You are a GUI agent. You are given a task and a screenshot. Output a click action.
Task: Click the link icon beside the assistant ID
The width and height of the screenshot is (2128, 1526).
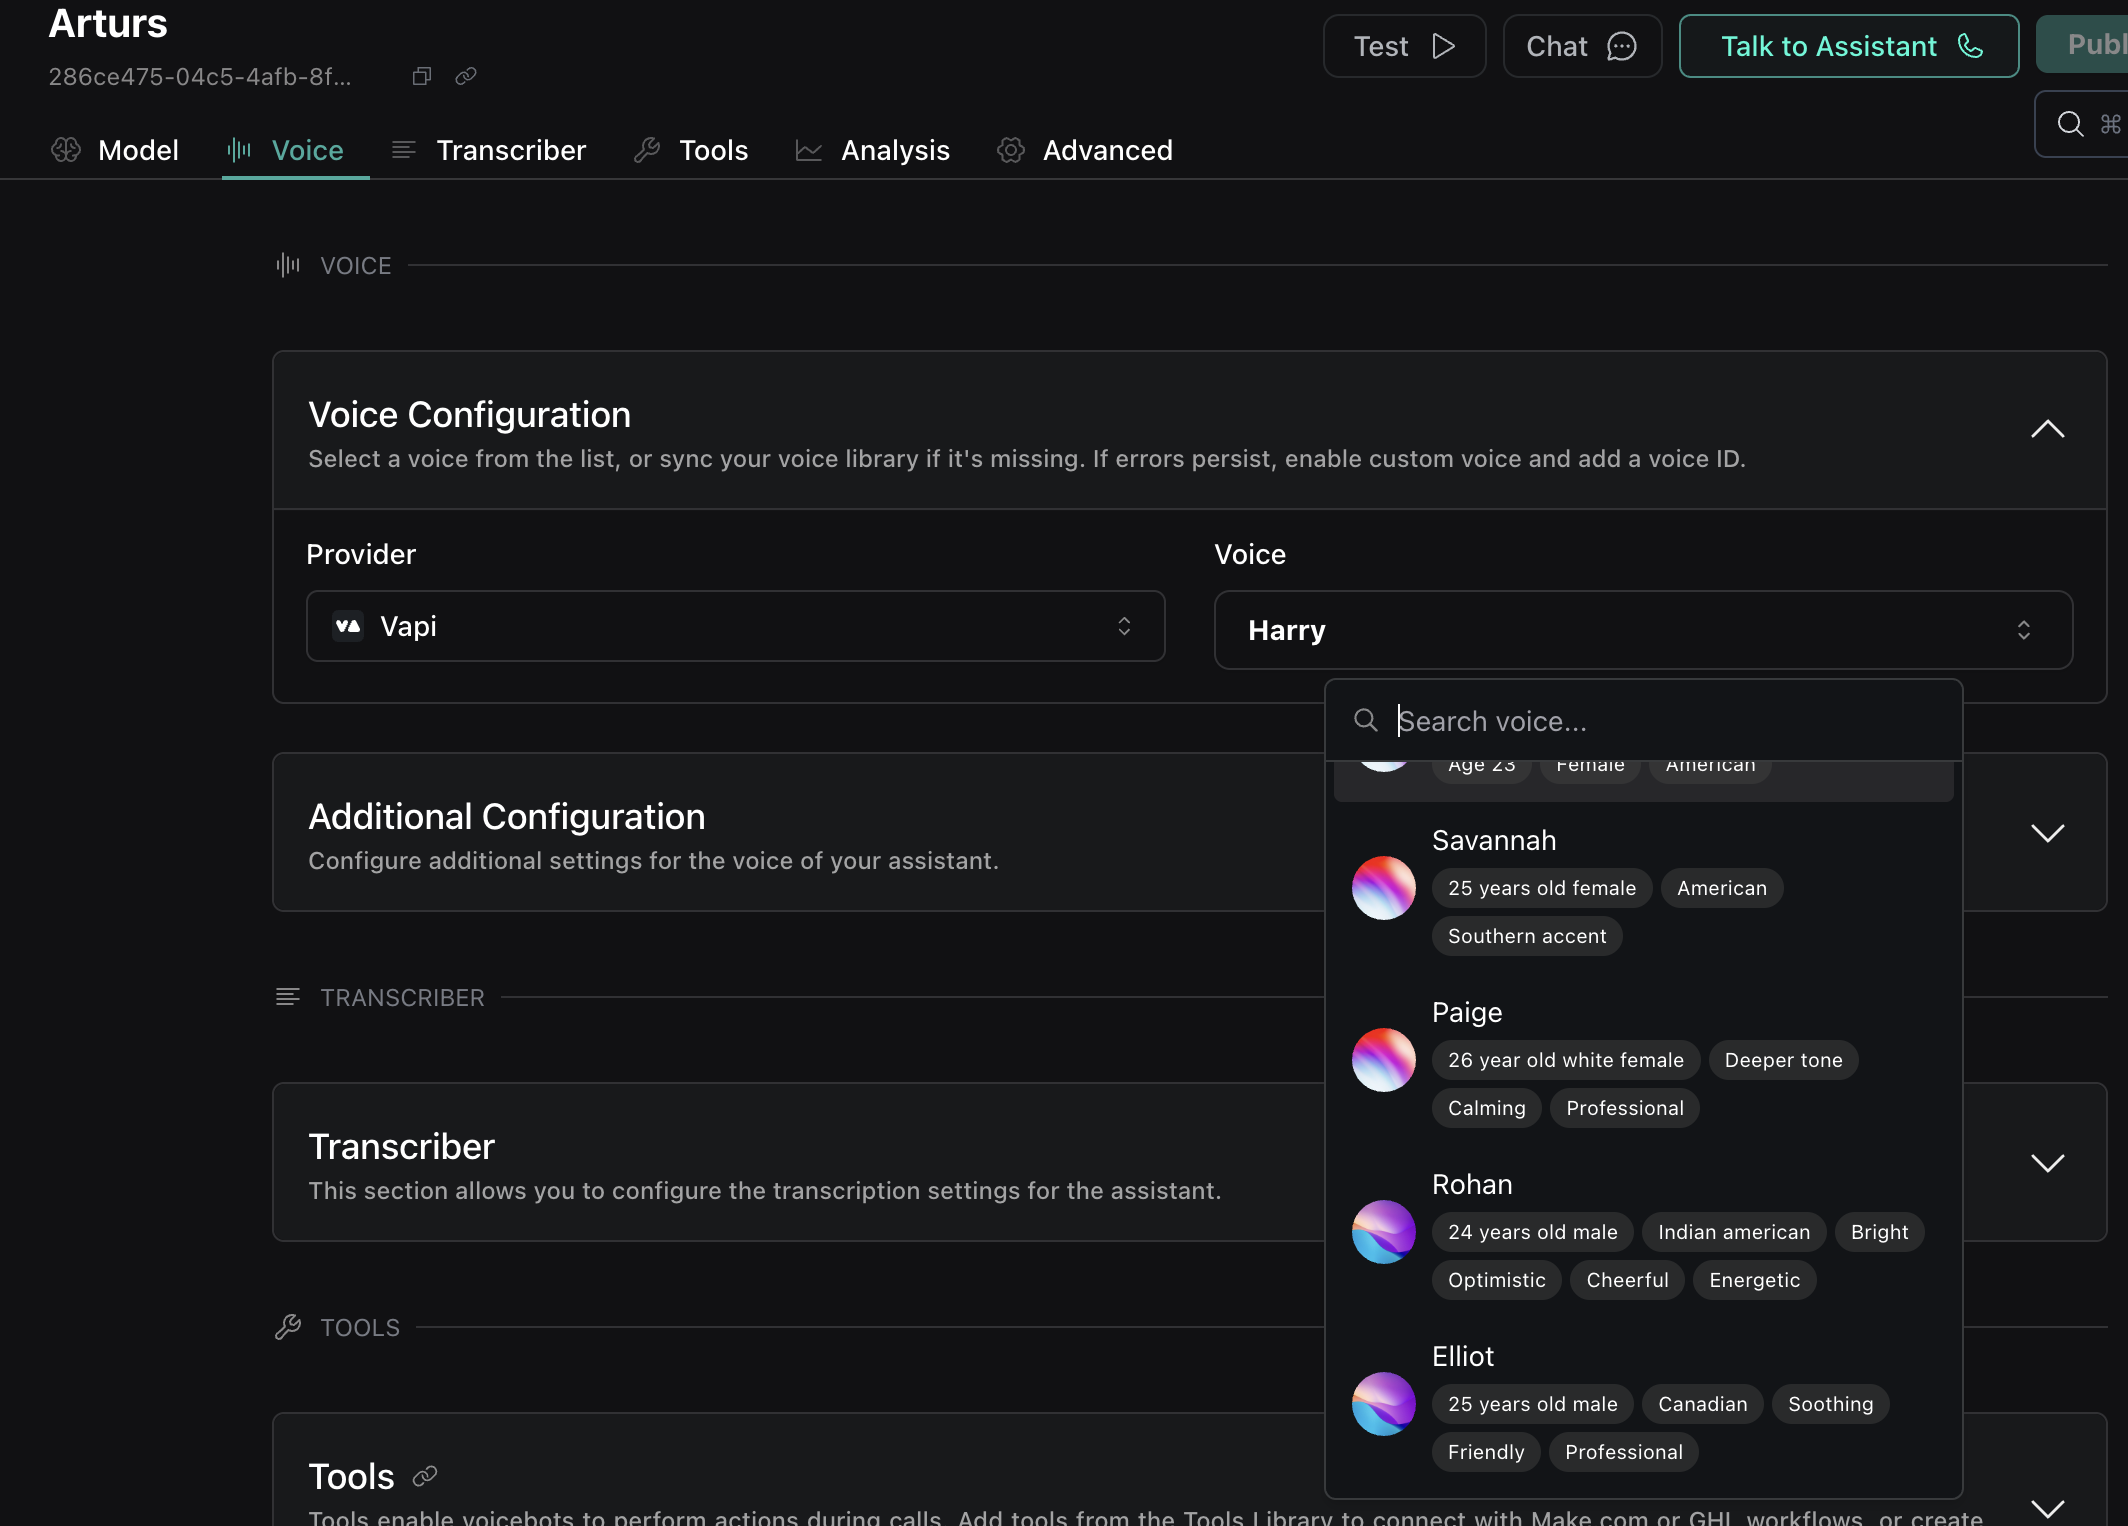pyautogui.click(x=466, y=76)
